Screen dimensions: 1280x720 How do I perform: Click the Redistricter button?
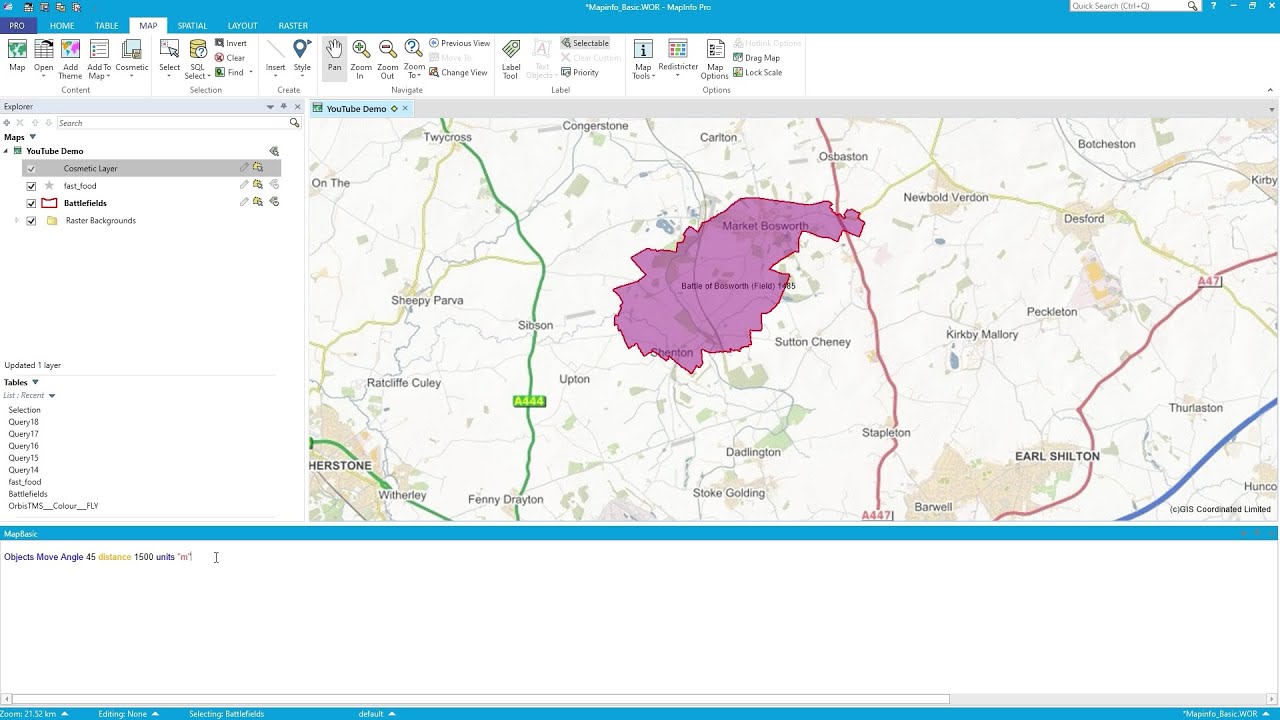pyautogui.click(x=678, y=59)
